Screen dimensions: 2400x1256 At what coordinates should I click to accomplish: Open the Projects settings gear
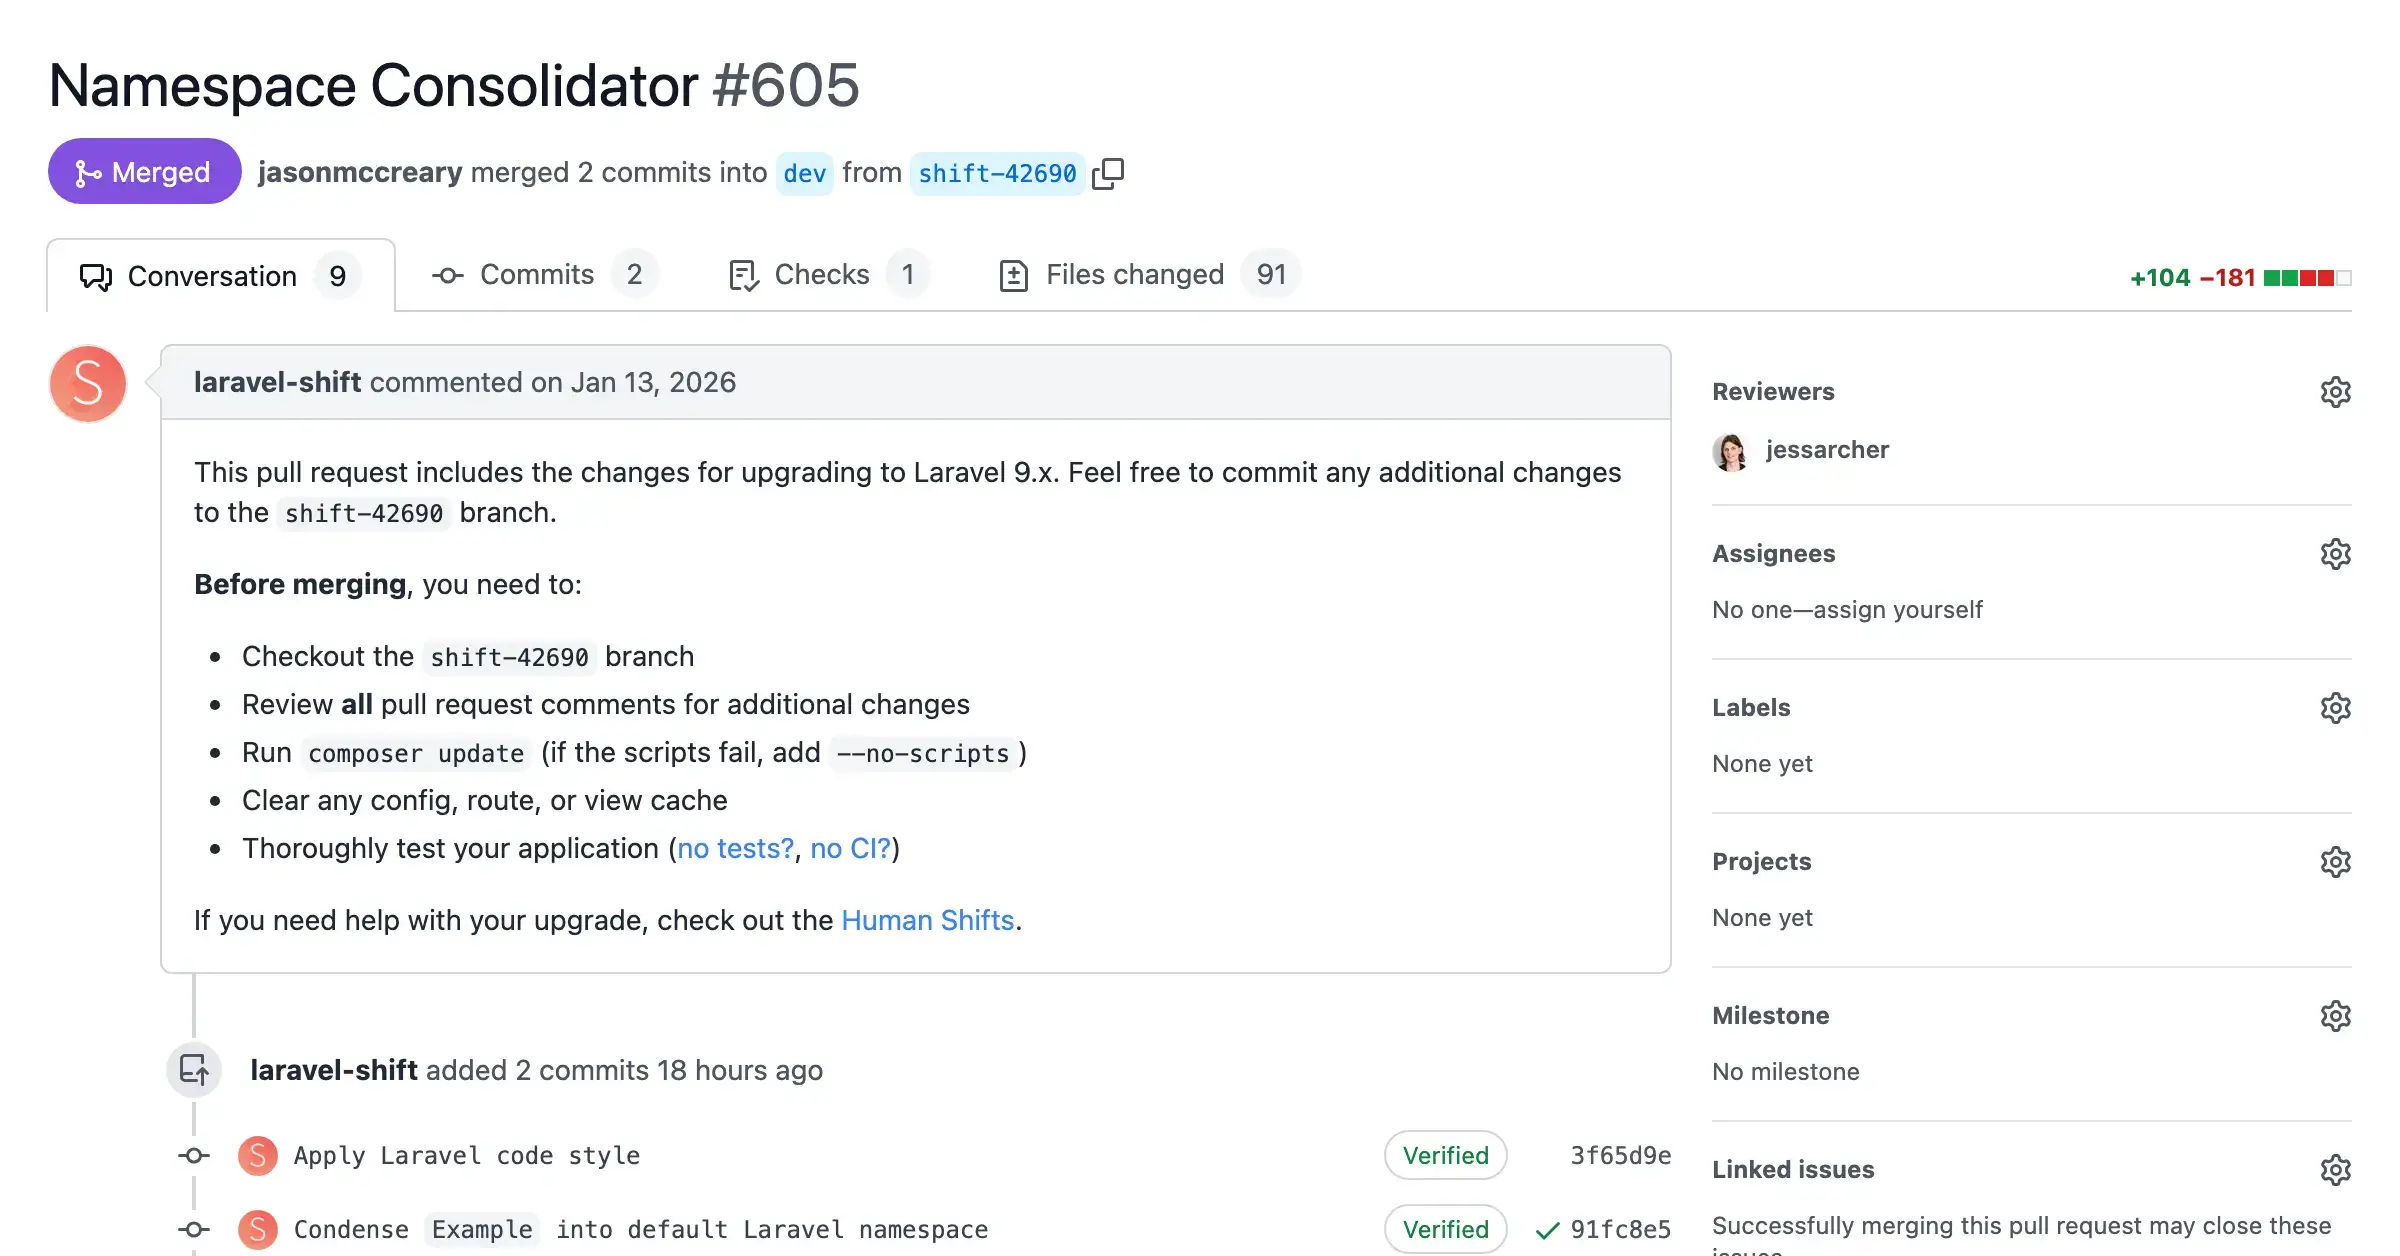click(x=2336, y=861)
